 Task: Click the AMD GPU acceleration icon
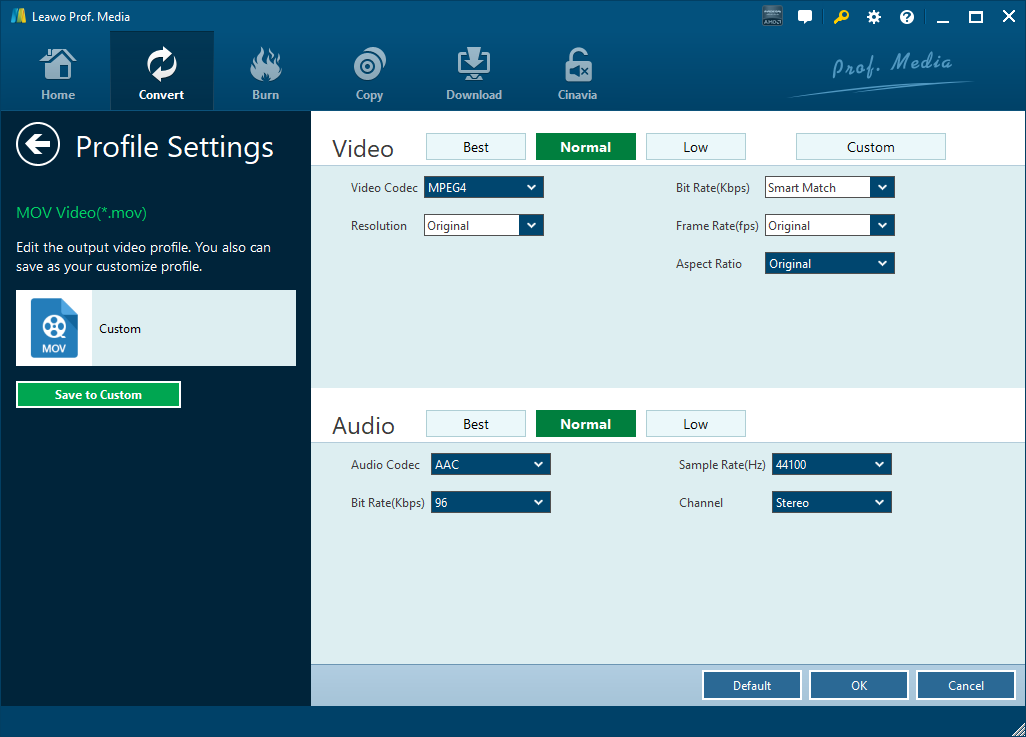click(x=772, y=17)
